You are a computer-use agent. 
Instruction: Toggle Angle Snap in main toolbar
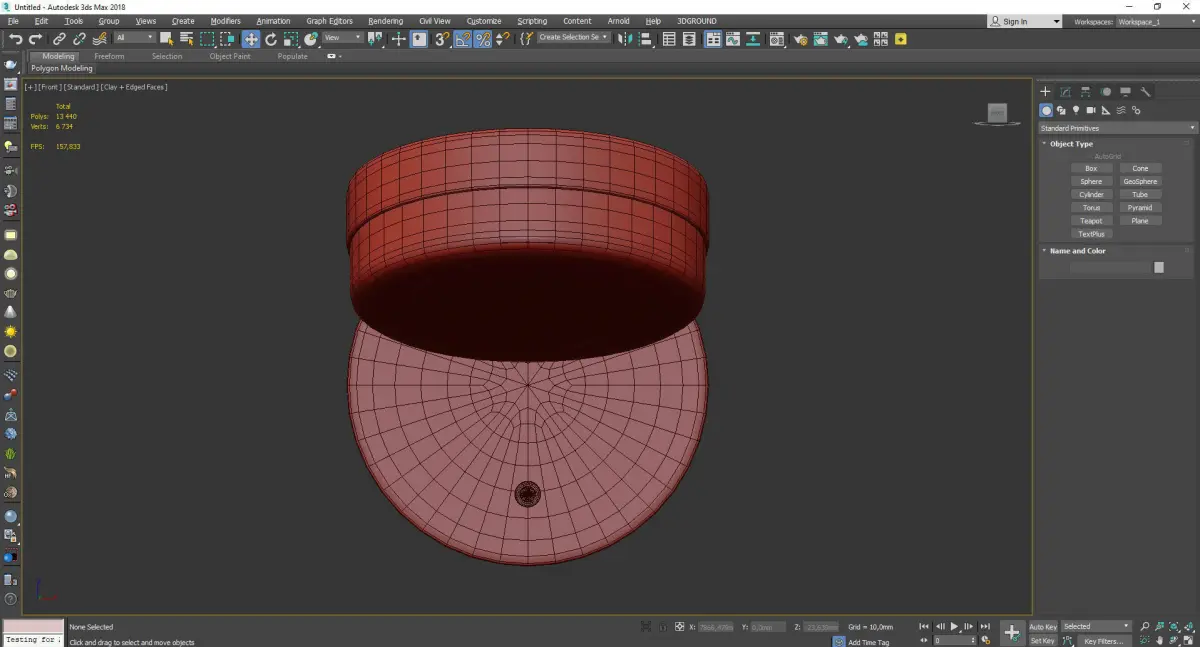(463, 39)
